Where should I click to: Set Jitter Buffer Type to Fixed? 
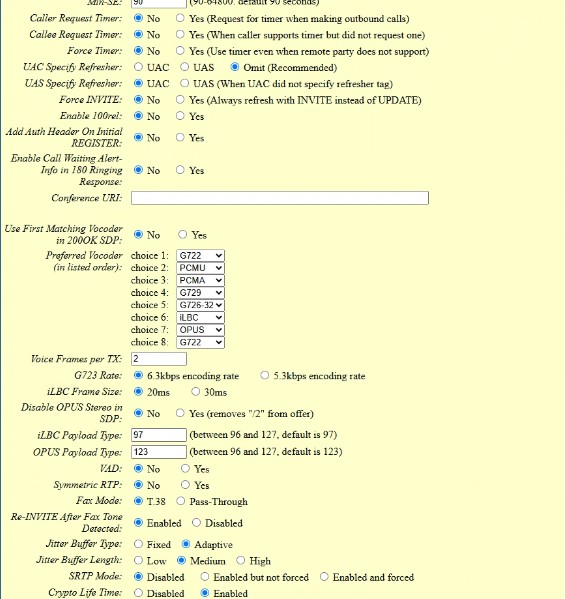click(138, 544)
